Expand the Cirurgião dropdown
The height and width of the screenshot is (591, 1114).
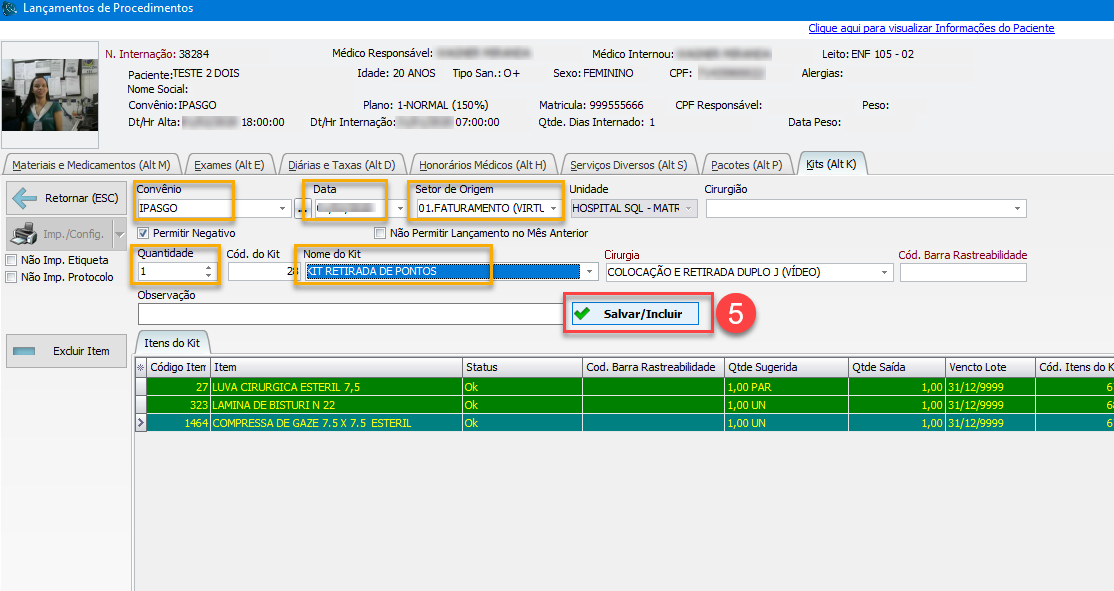tap(1018, 208)
